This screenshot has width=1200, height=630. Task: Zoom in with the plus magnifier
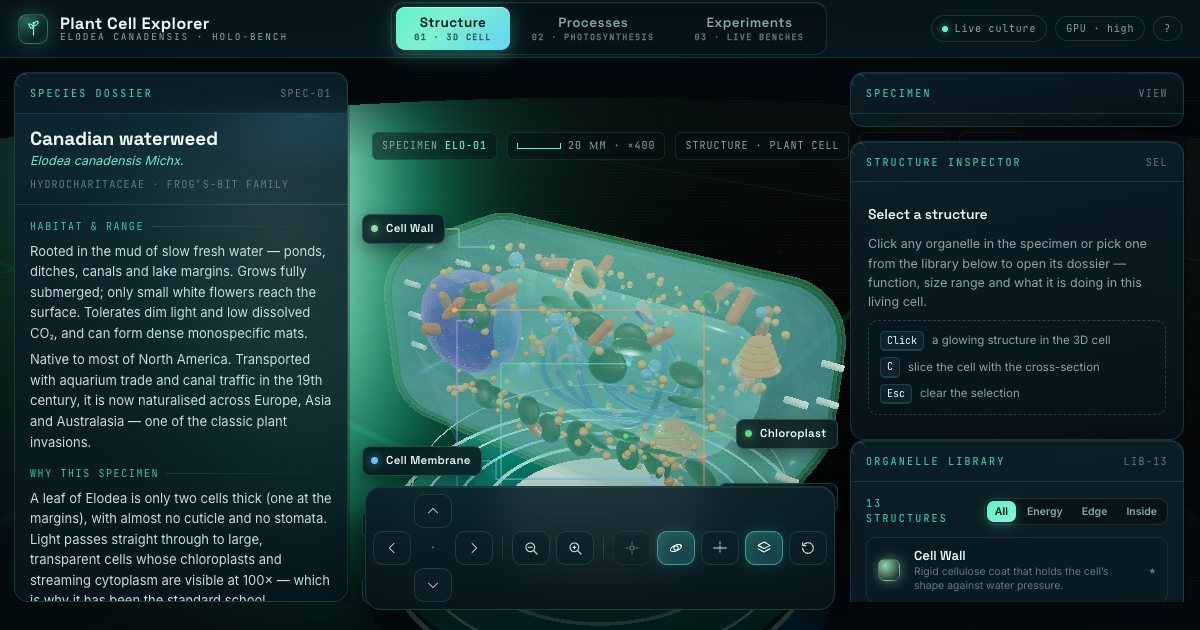pyautogui.click(x=575, y=548)
